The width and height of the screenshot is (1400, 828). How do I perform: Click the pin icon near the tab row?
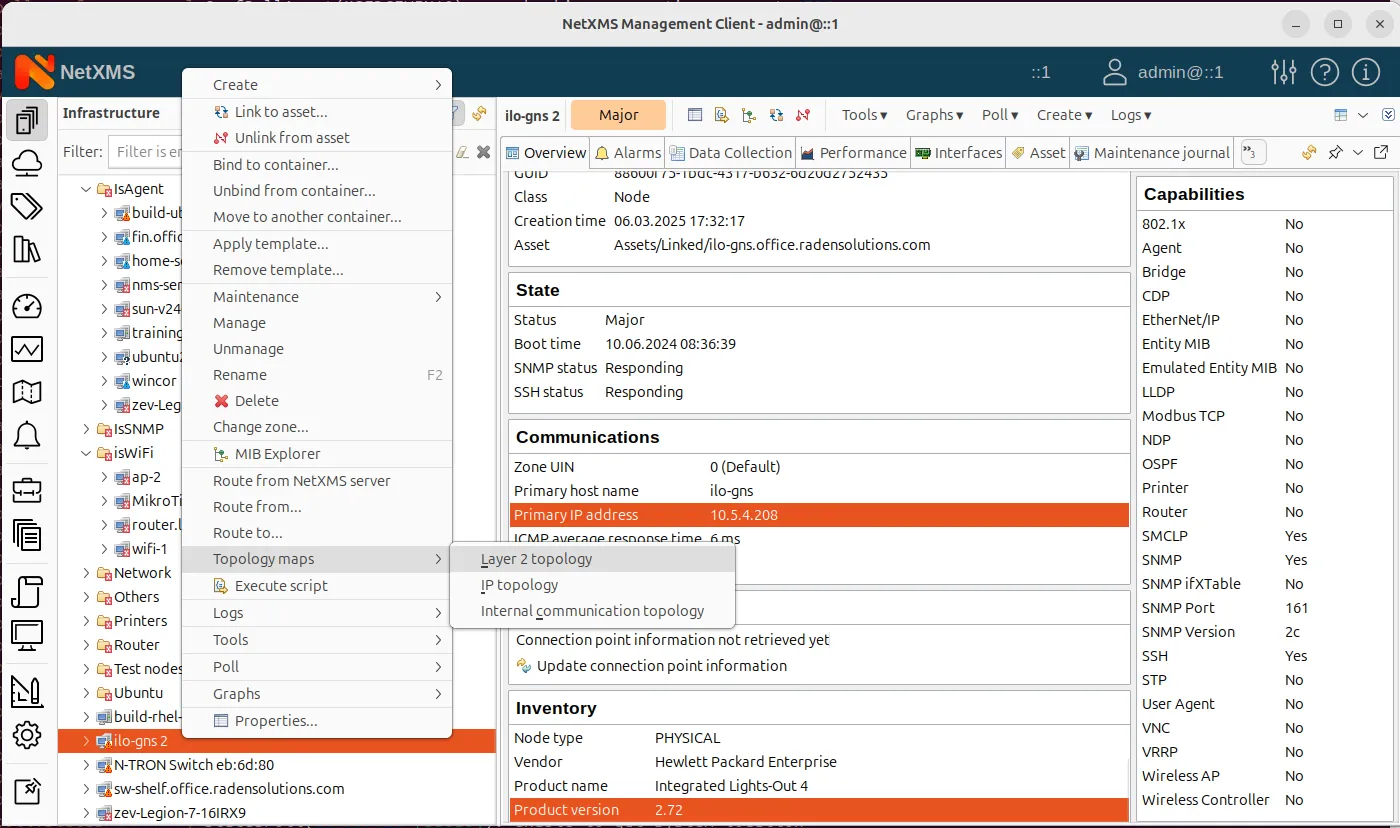tap(1337, 153)
